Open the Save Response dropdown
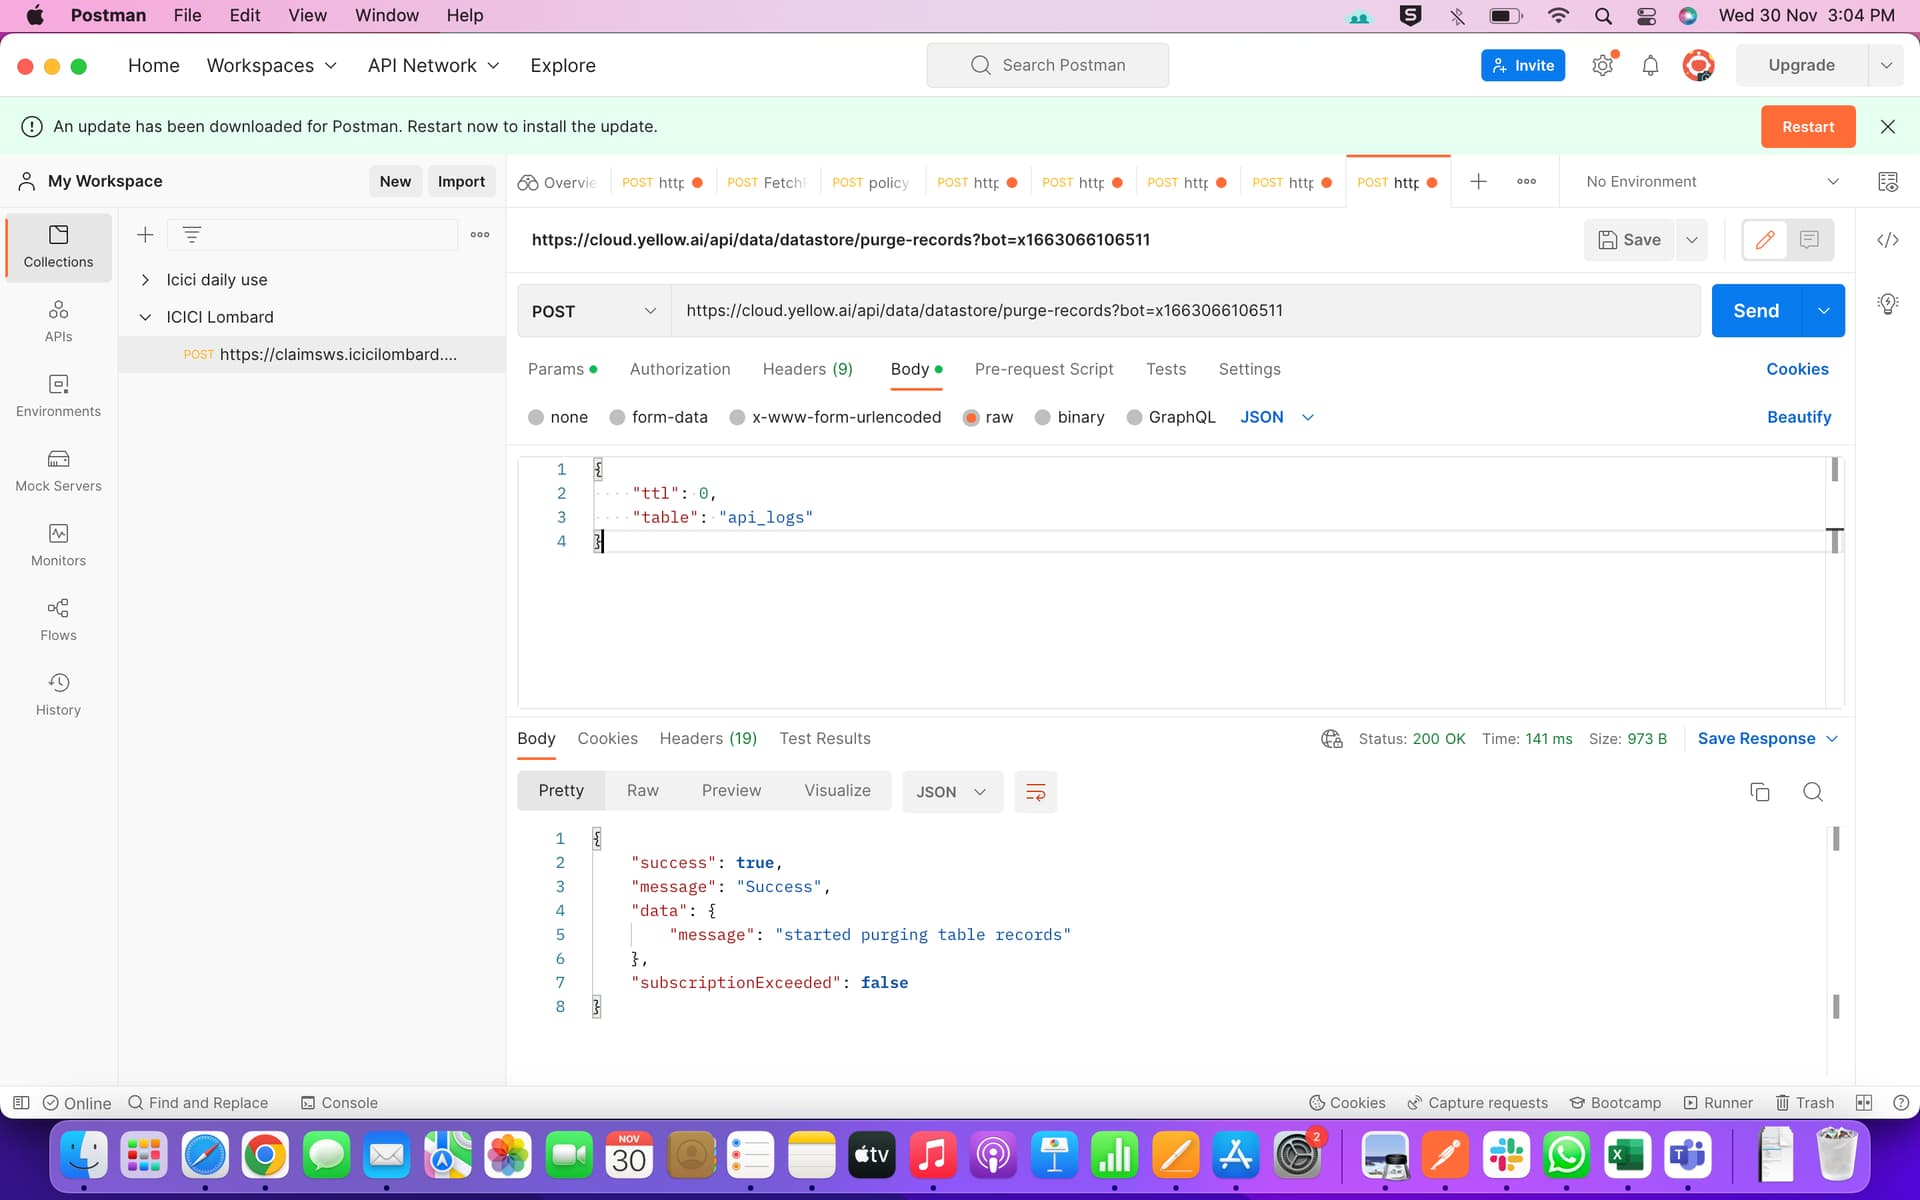The width and height of the screenshot is (1920, 1200). (x=1768, y=739)
